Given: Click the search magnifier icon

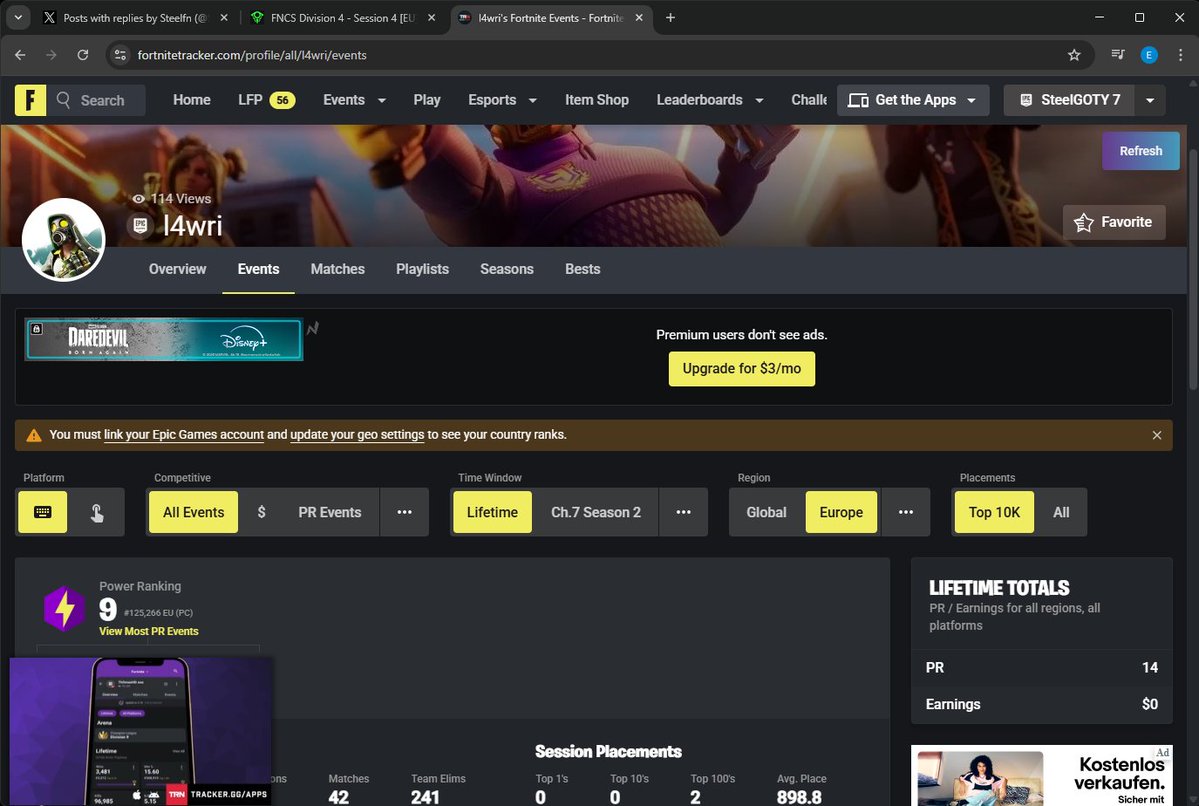Looking at the screenshot, I should (x=63, y=100).
